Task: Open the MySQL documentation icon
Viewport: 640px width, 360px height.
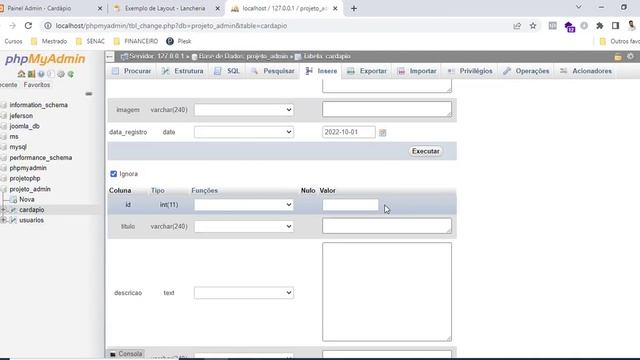Action: click(x=51, y=74)
